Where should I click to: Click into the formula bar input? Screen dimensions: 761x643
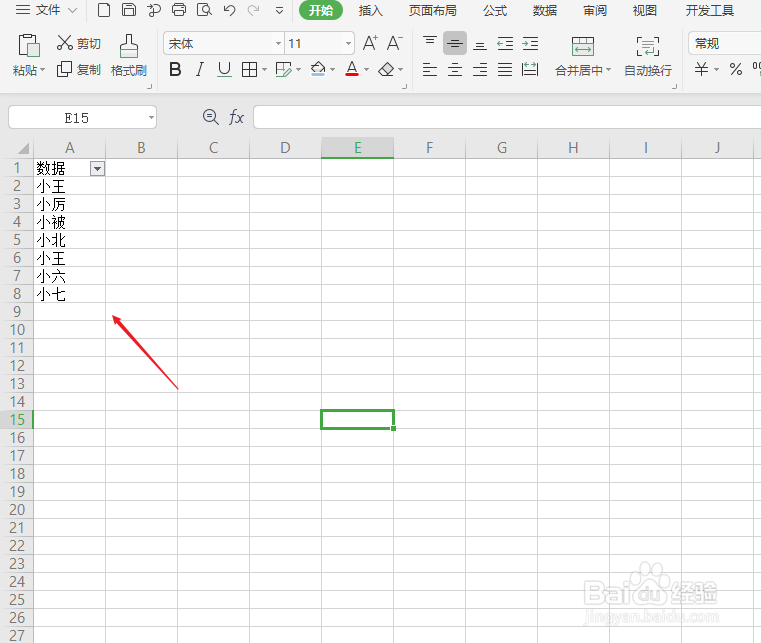click(x=507, y=117)
